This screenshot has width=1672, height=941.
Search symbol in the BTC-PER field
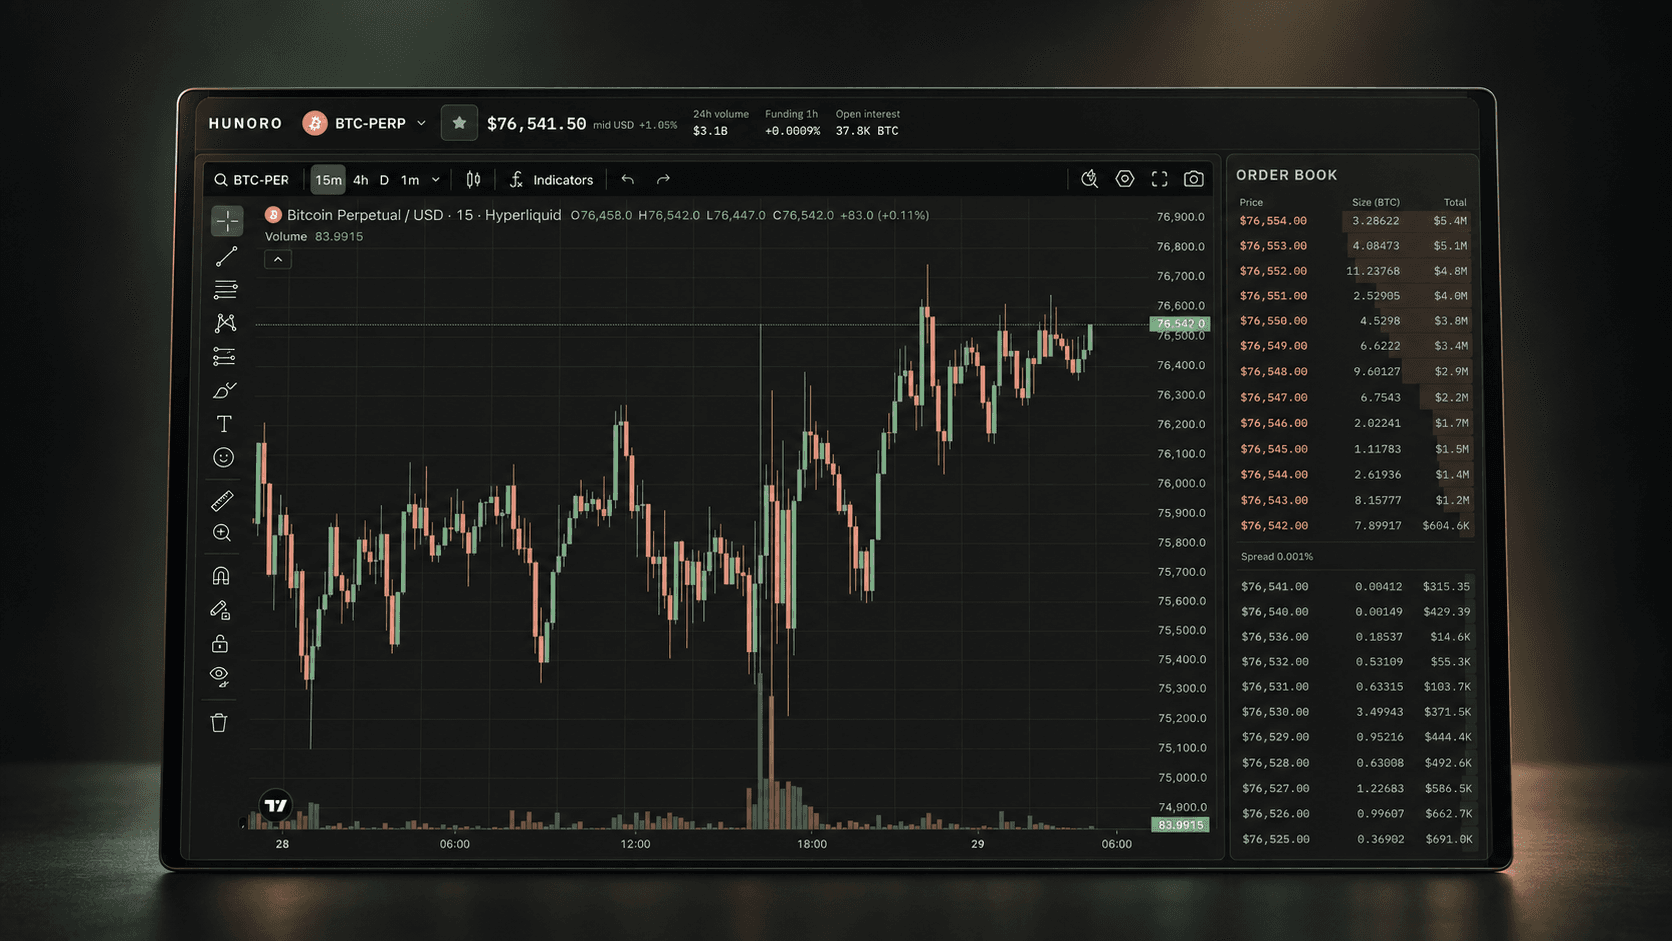[x=252, y=180]
